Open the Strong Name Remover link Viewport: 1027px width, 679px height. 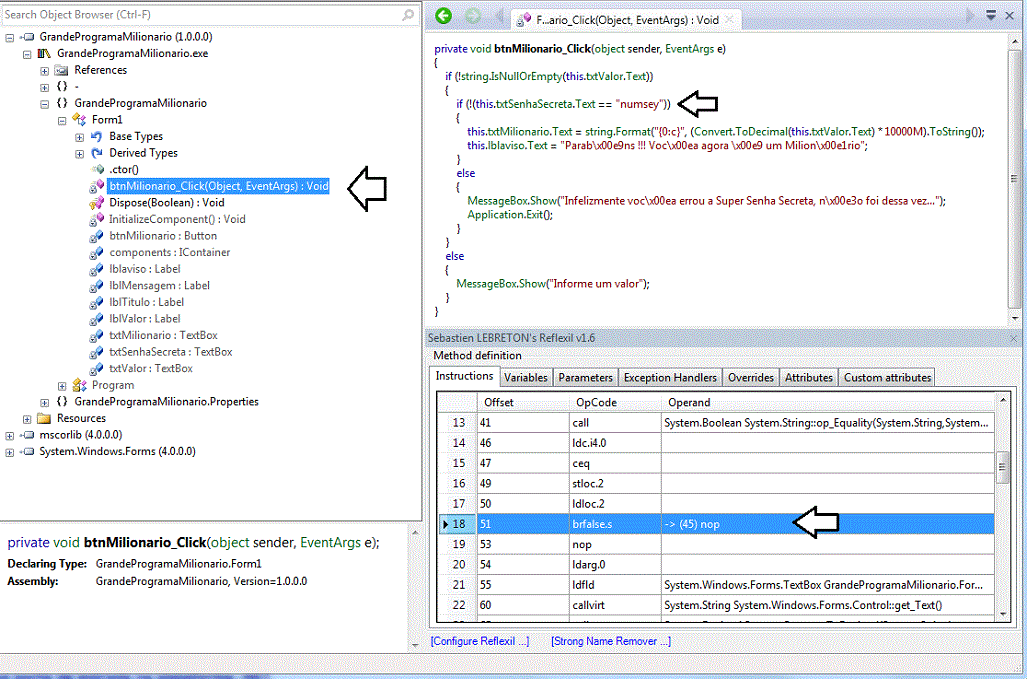(x=611, y=641)
